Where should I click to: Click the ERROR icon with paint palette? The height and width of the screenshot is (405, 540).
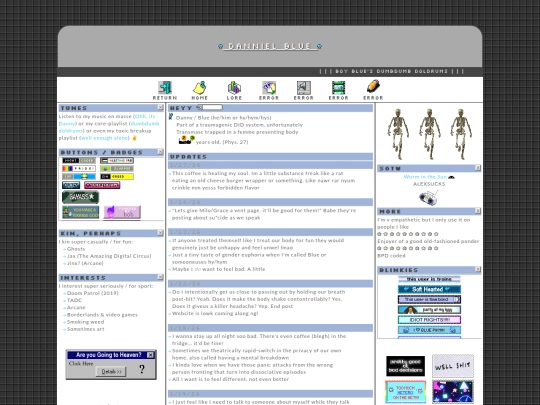[269, 87]
